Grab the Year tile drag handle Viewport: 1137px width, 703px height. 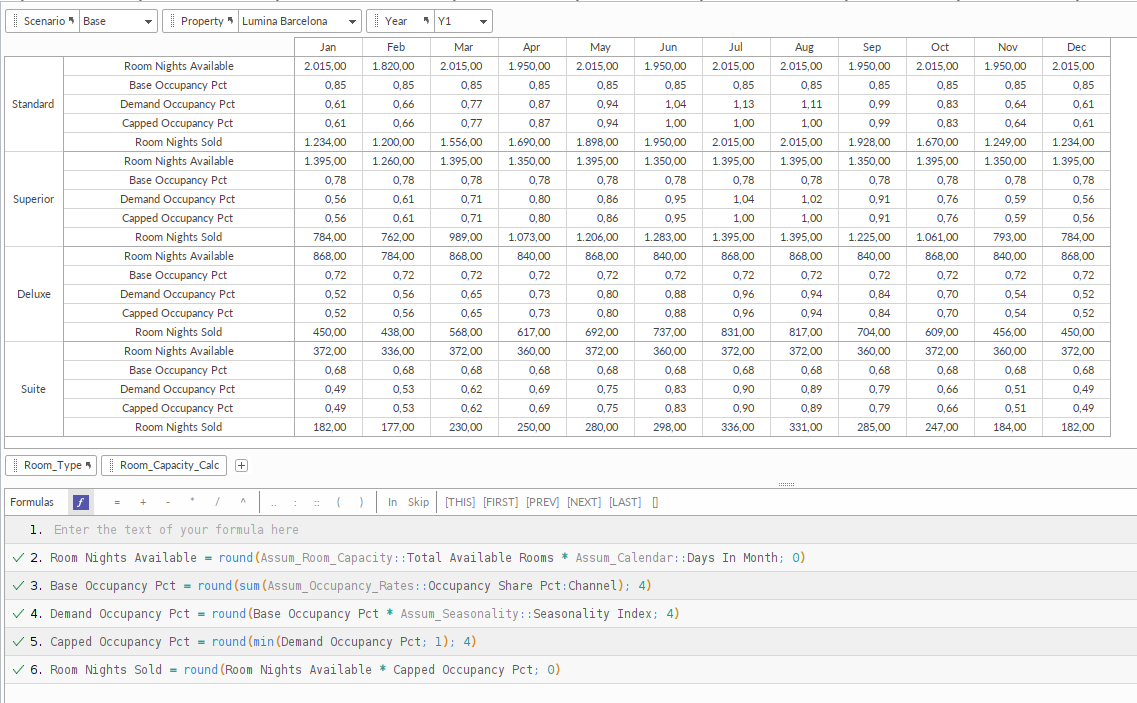click(377, 21)
